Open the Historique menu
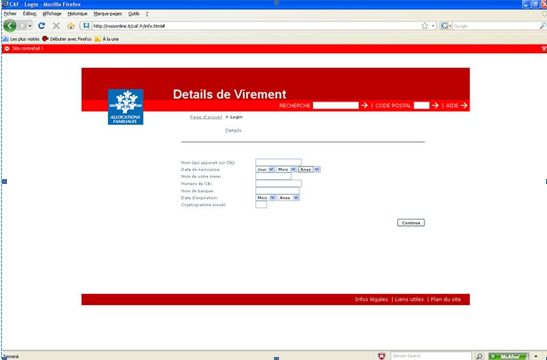This screenshot has width=547, height=360. coord(77,14)
